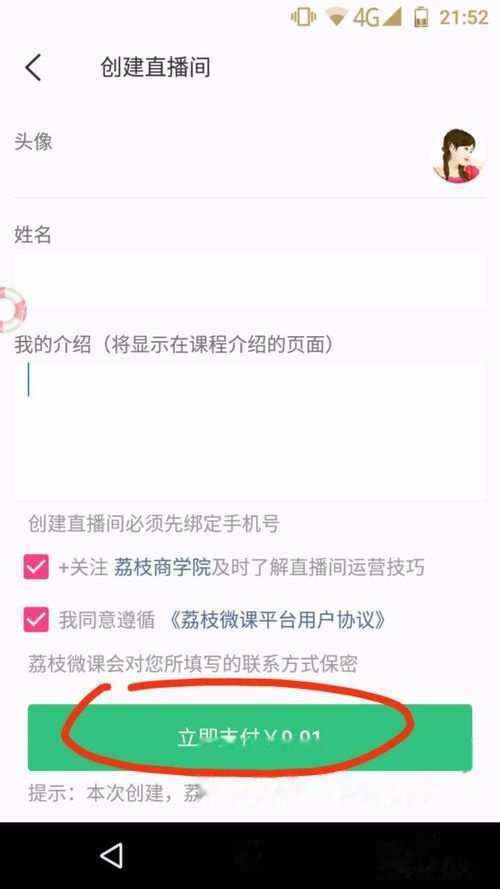500x889 pixels.
Task: Uncheck the 我同意遵循 agreement checkbox
Action: pos(36,620)
